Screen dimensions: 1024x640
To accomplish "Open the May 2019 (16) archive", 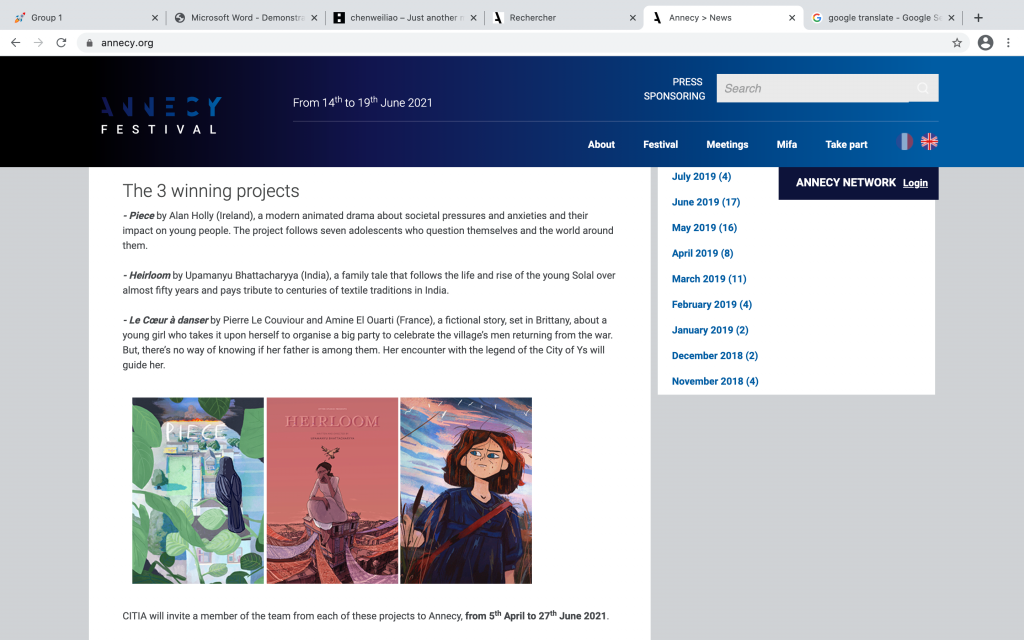I will point(704,227).
